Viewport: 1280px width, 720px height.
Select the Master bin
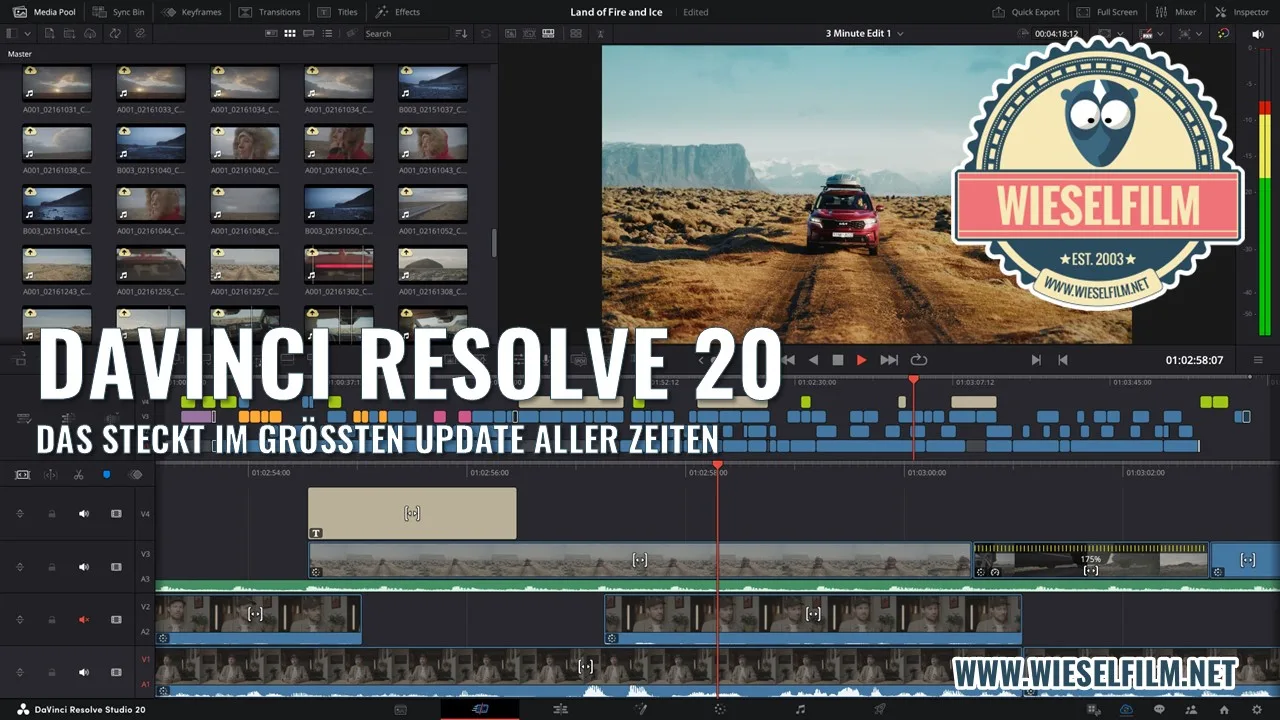point(20,53)
